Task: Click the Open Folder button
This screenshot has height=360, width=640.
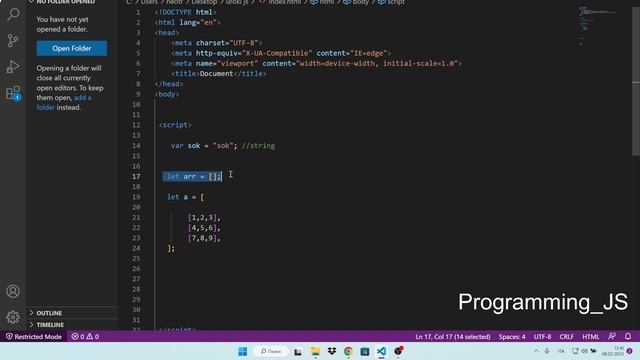Action: [x=72, y=48]
